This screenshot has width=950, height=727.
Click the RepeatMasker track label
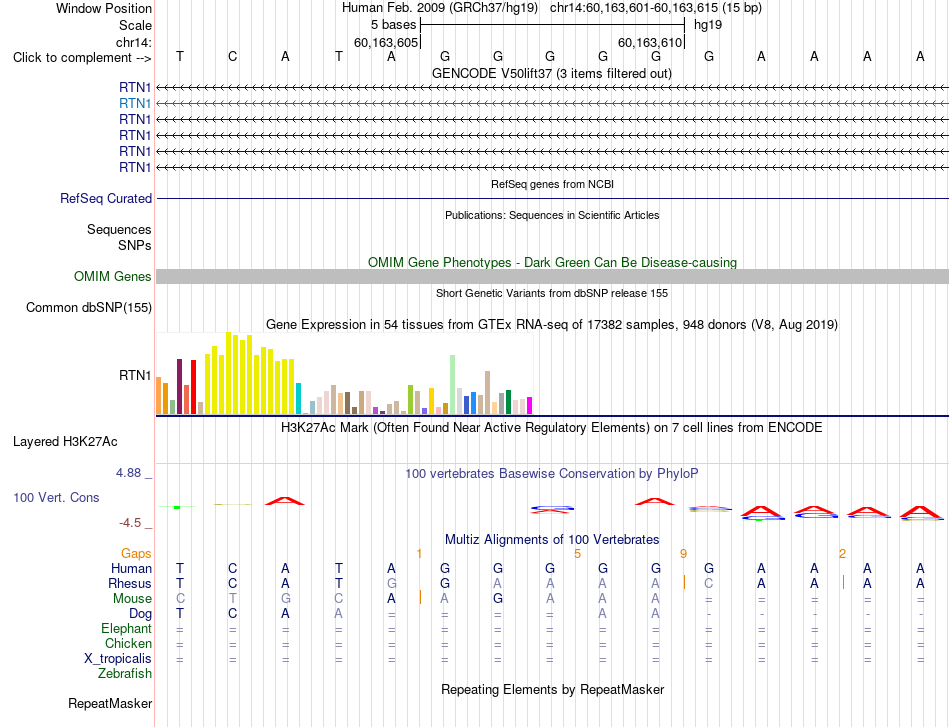pos(110,703)
